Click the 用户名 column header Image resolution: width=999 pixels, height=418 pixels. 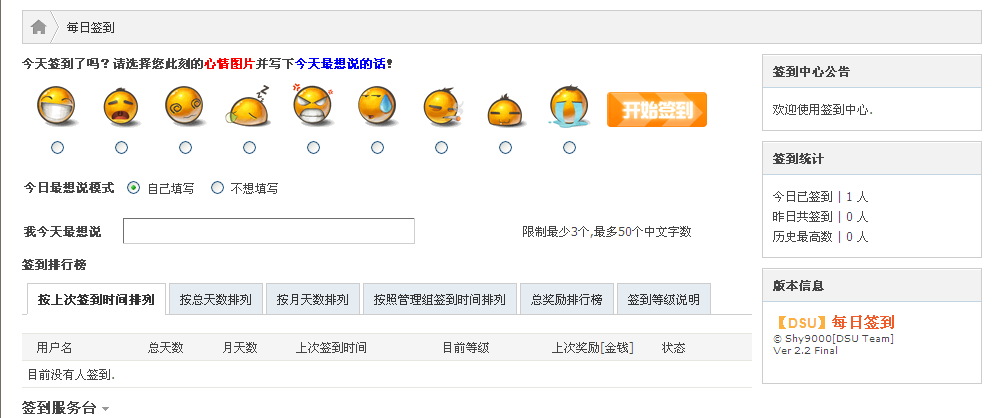point(54,348)
